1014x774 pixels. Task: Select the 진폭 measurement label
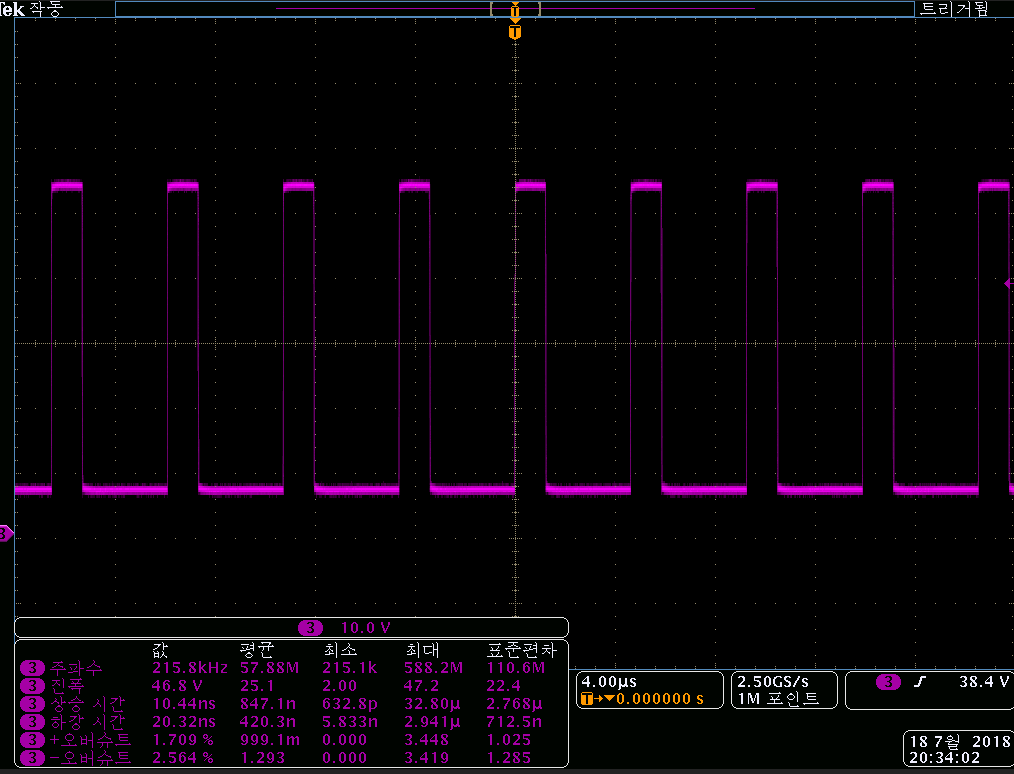tap(67, 685)
